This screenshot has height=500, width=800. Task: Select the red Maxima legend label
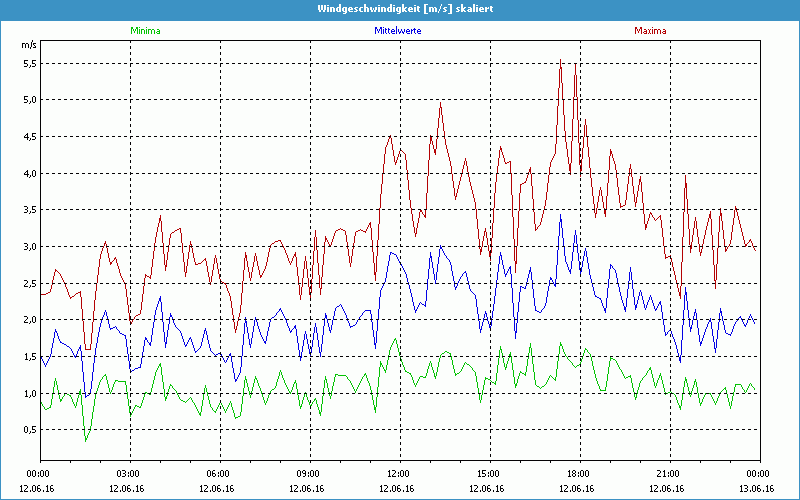tap(650, 31)
